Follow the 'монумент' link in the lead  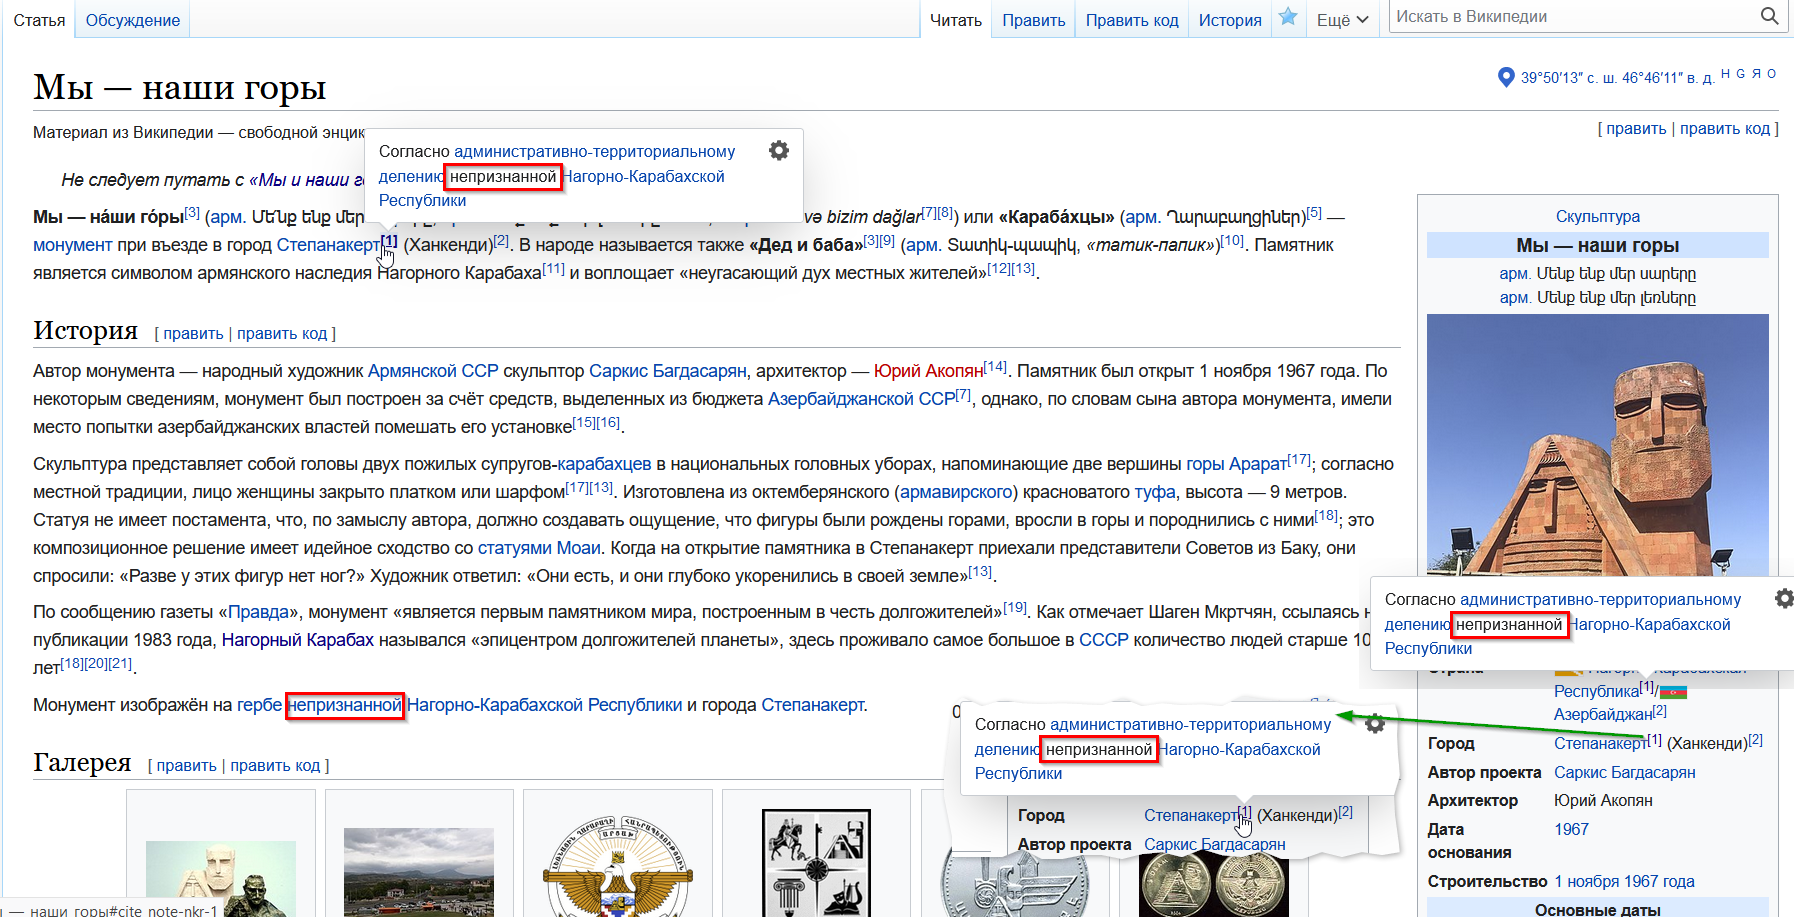72,245
